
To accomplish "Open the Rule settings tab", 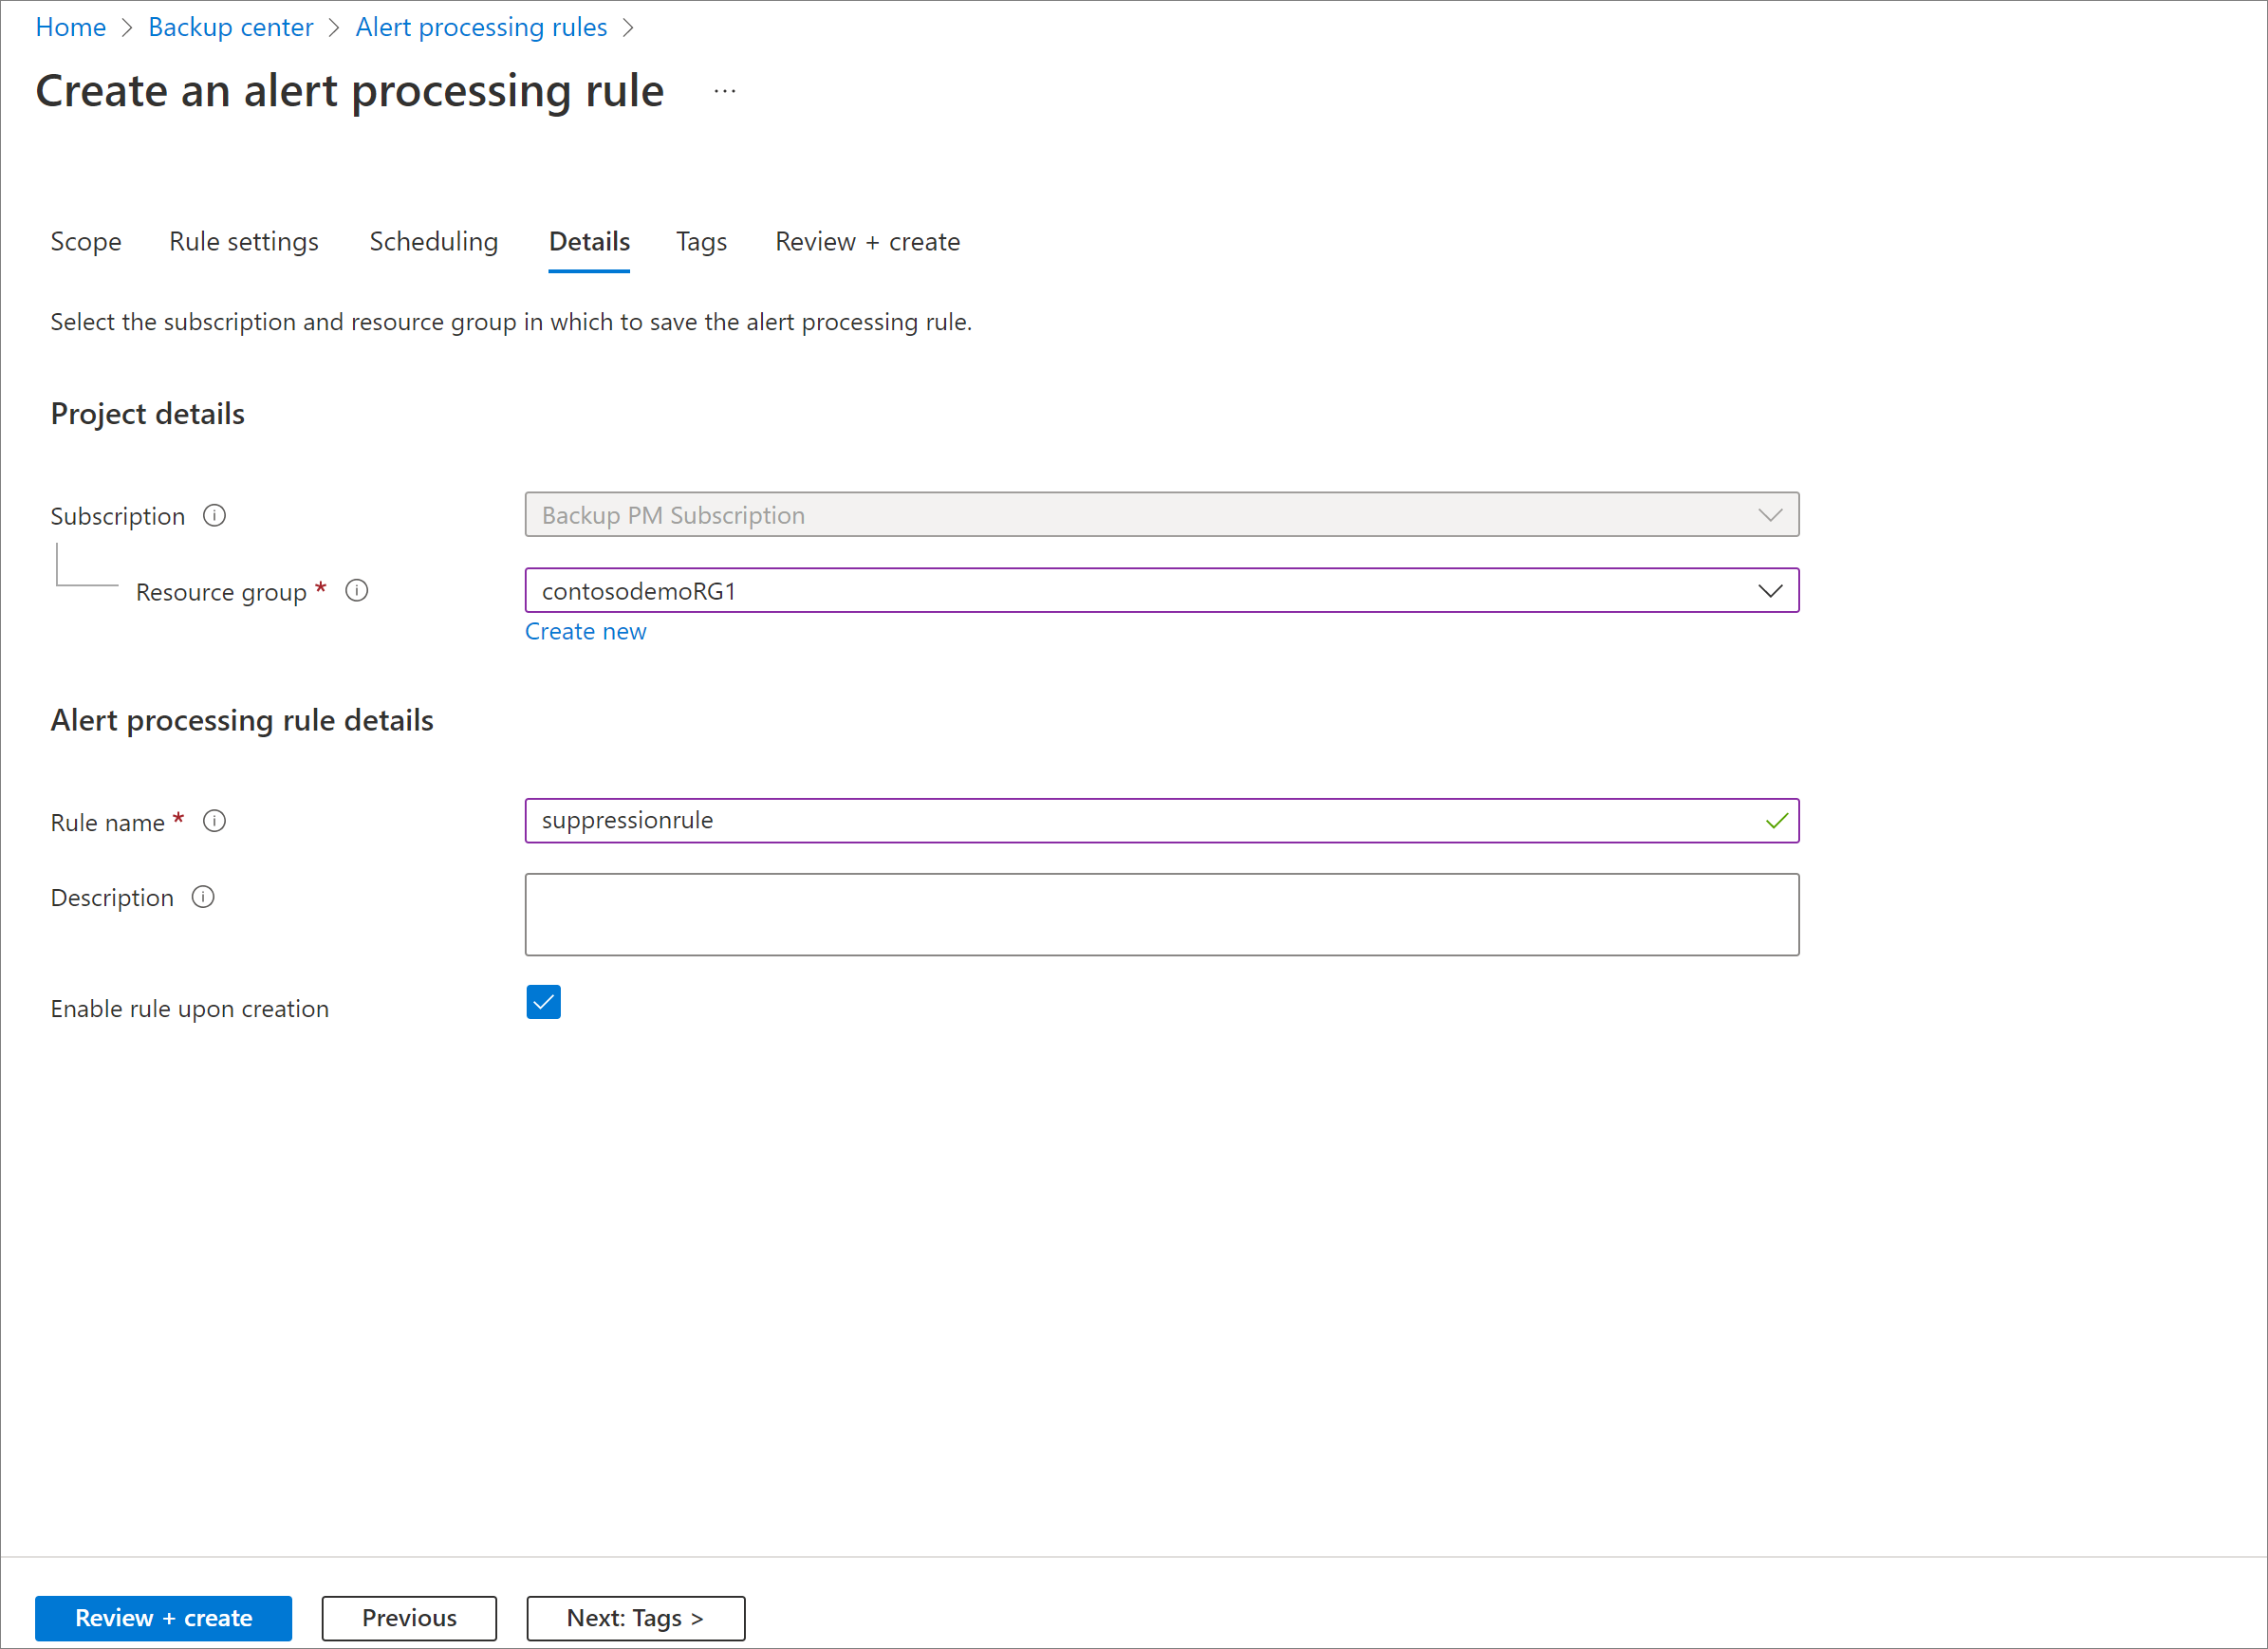I will [x=241, y=241].
